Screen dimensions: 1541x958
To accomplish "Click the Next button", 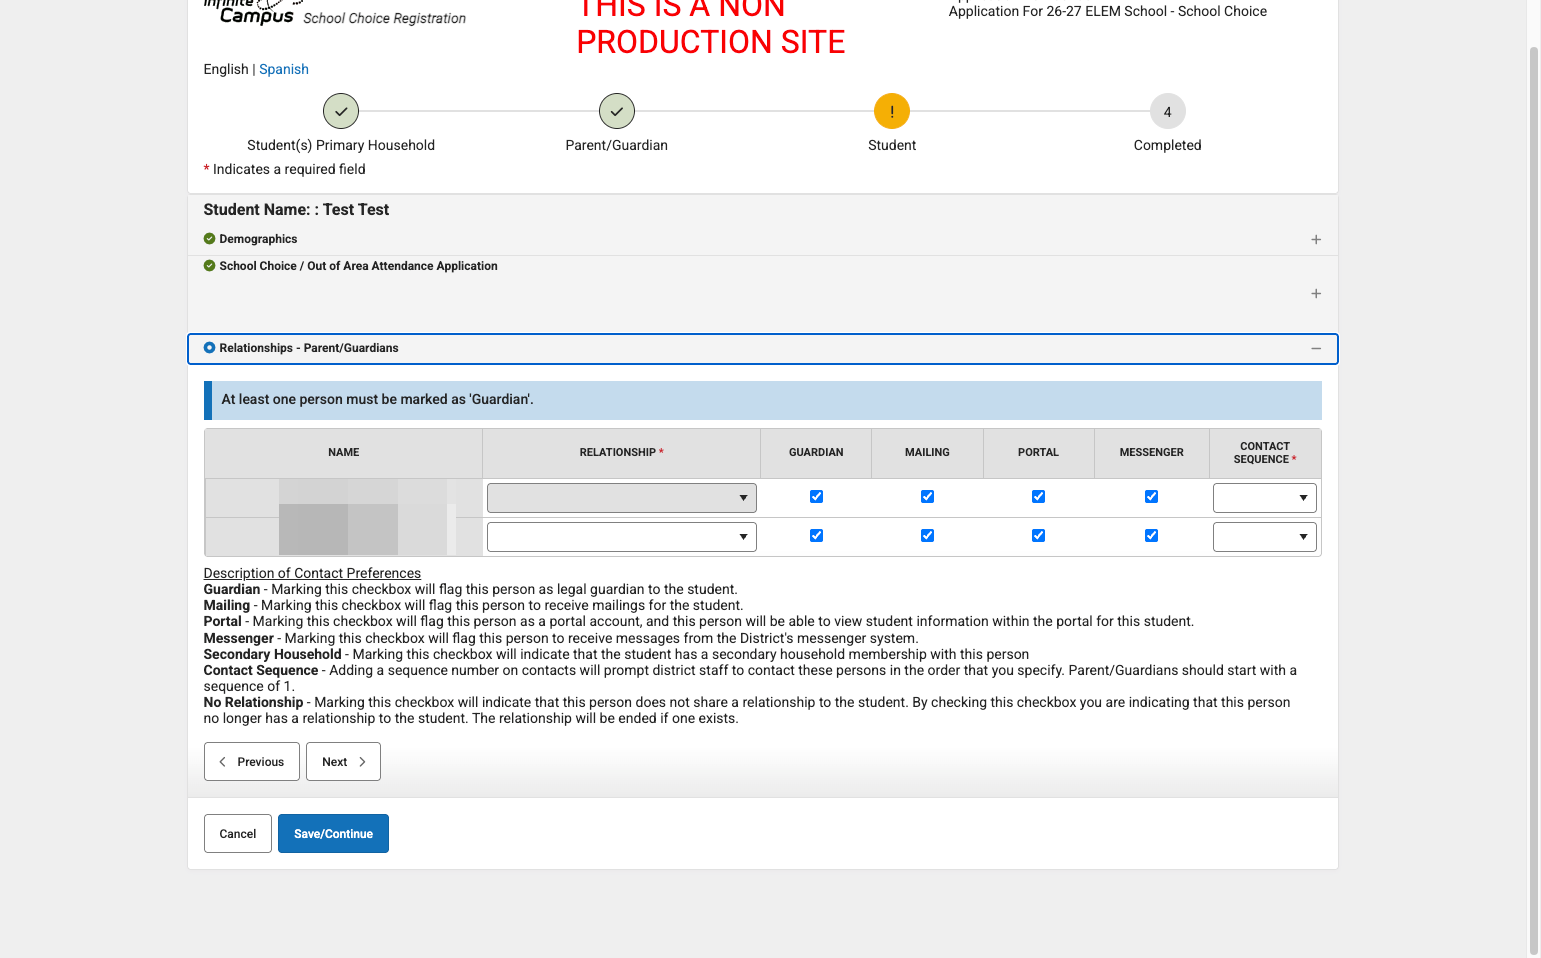I will coord(343,762).
